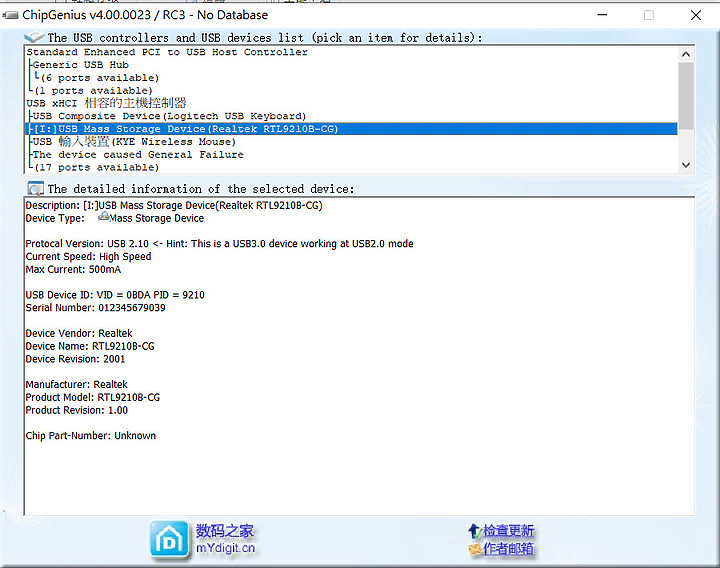Viewport: 720px width, 568px height.
Task: Click the Device Name: RTL9210B-CG line
Action: point(90,346)
